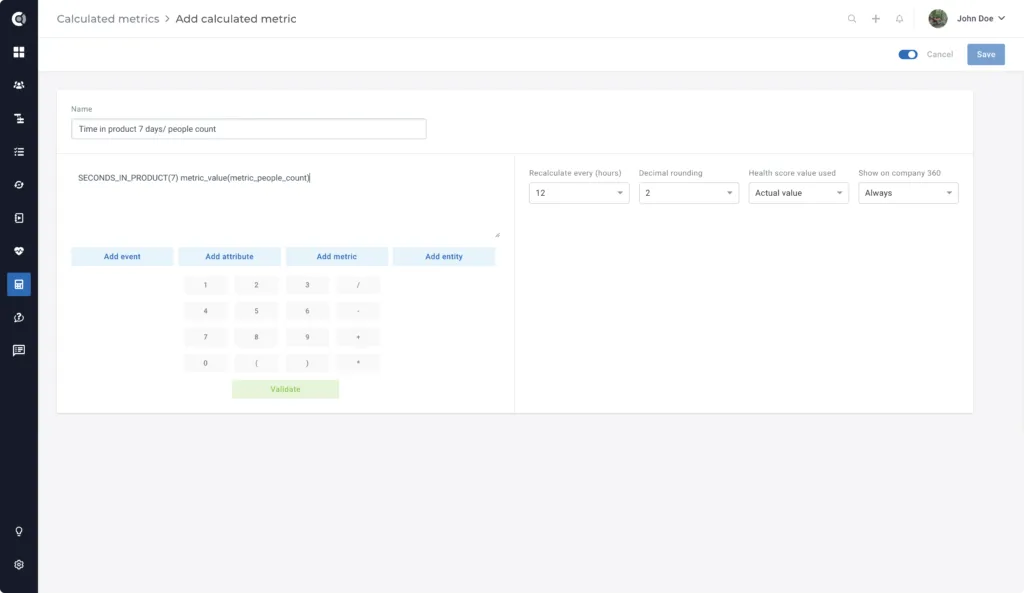This screenshot has height=593, width=1024.
Task: Insert a closing parenthesis from keypad
Action: tap(307, 363)
